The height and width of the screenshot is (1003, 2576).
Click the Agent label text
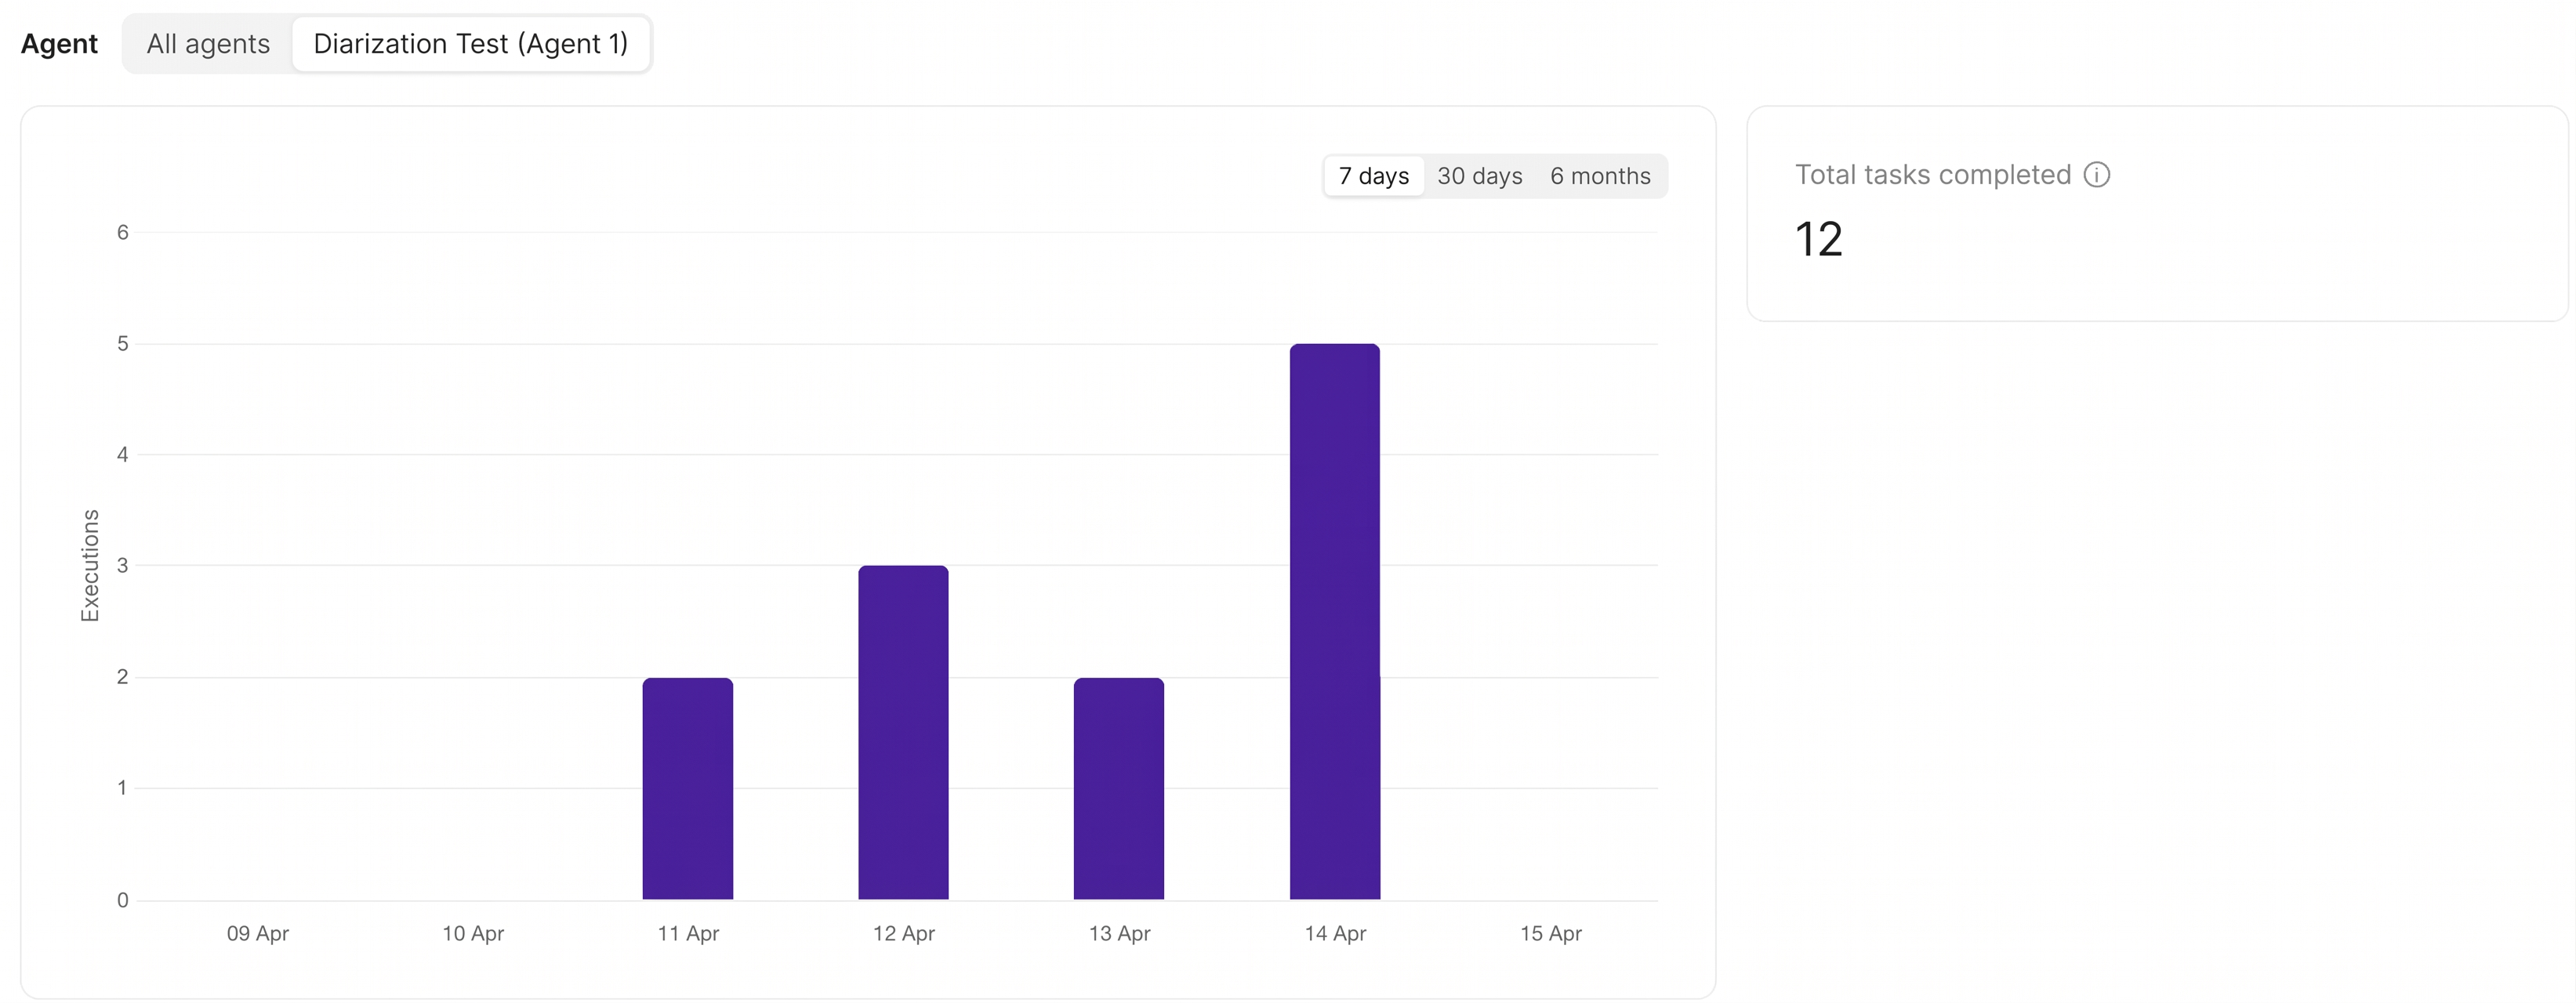(59, 44)
